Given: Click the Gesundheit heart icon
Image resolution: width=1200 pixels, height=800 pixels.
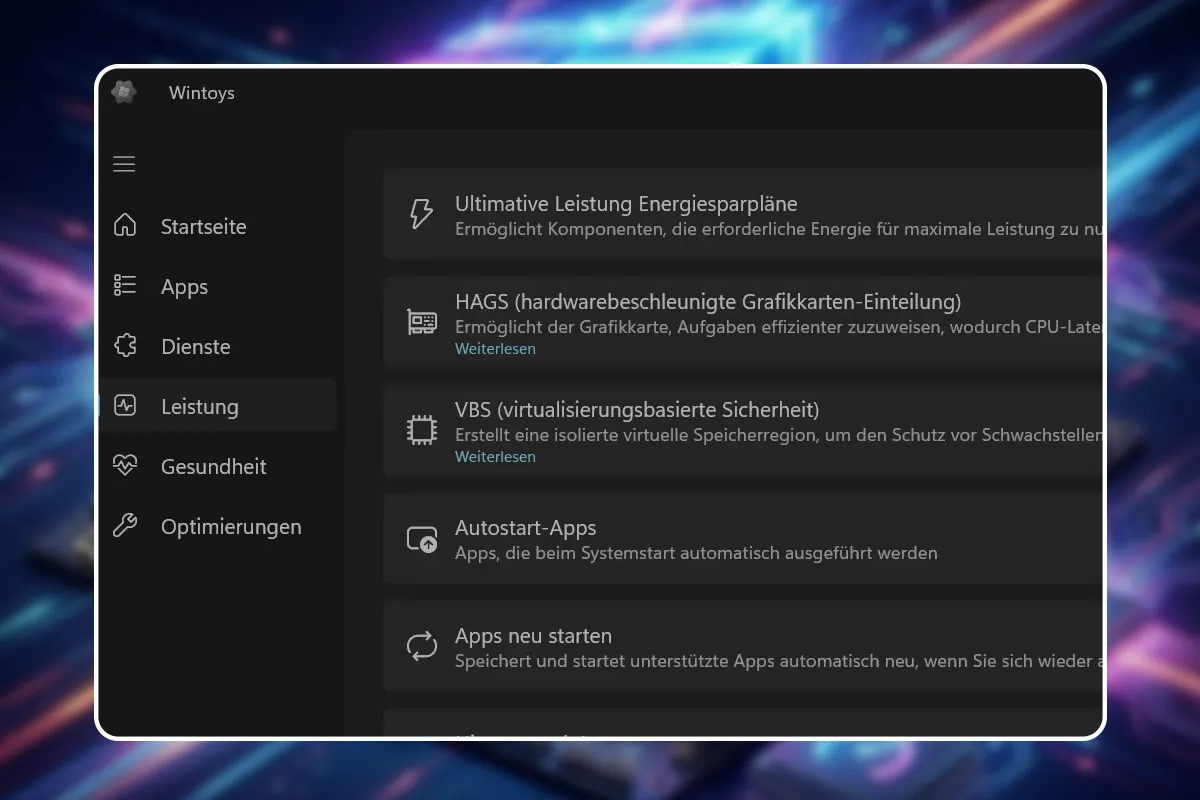Looking at the screenshot, I should tap(124, 466).
